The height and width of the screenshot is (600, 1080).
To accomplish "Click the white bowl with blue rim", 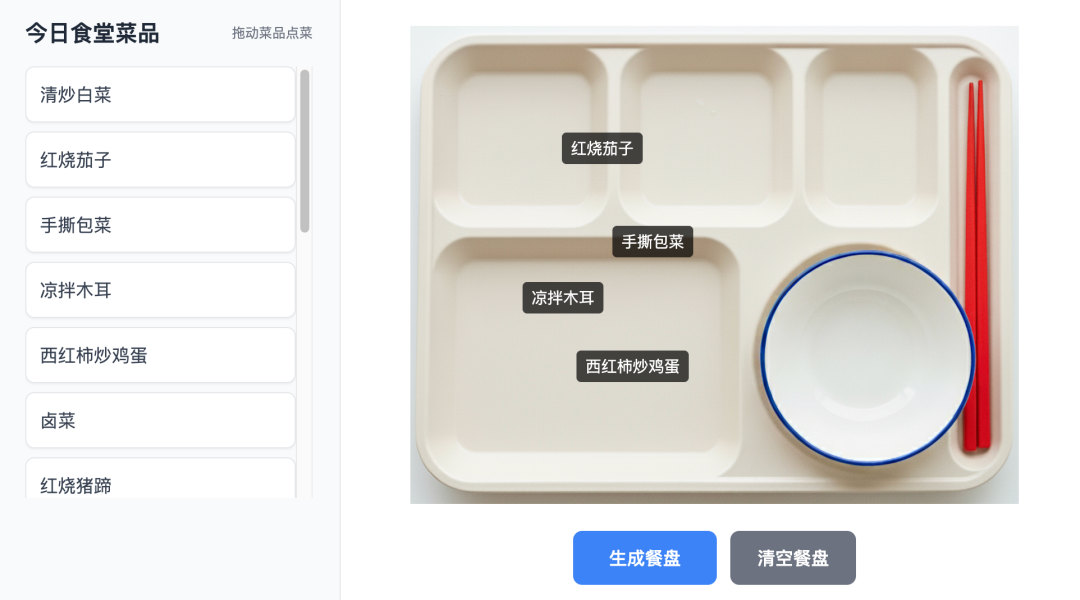I will click(867, 358).
